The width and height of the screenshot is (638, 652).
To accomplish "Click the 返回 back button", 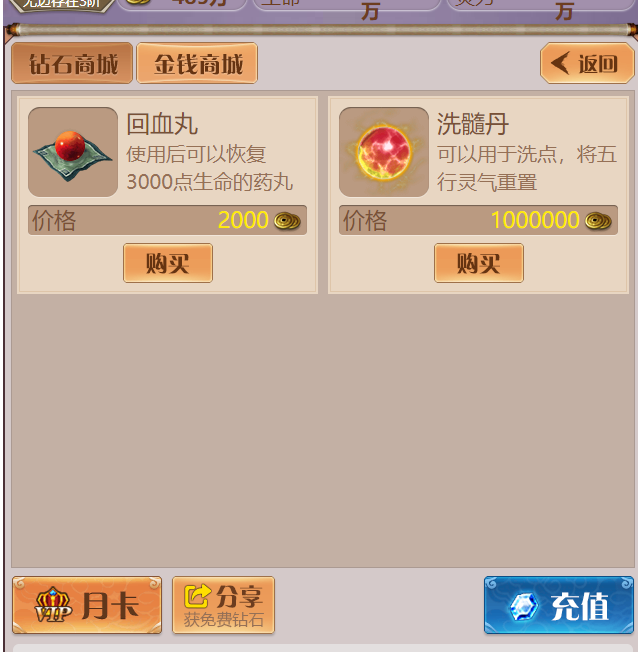I will pyautogui.click(x=587, y=63).
